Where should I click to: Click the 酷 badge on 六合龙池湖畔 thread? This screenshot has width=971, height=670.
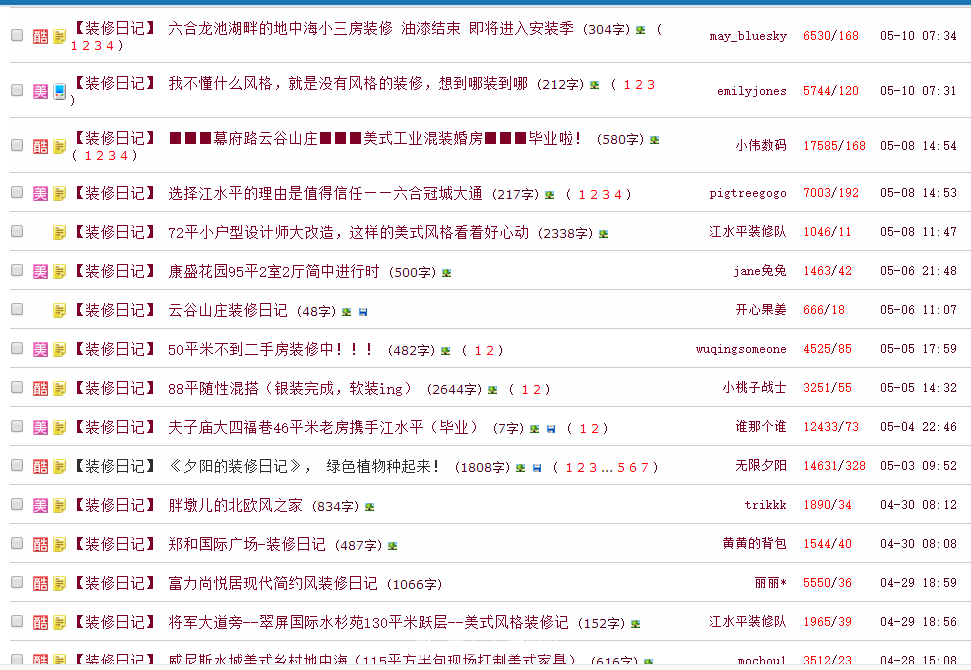tap(40, 36)
